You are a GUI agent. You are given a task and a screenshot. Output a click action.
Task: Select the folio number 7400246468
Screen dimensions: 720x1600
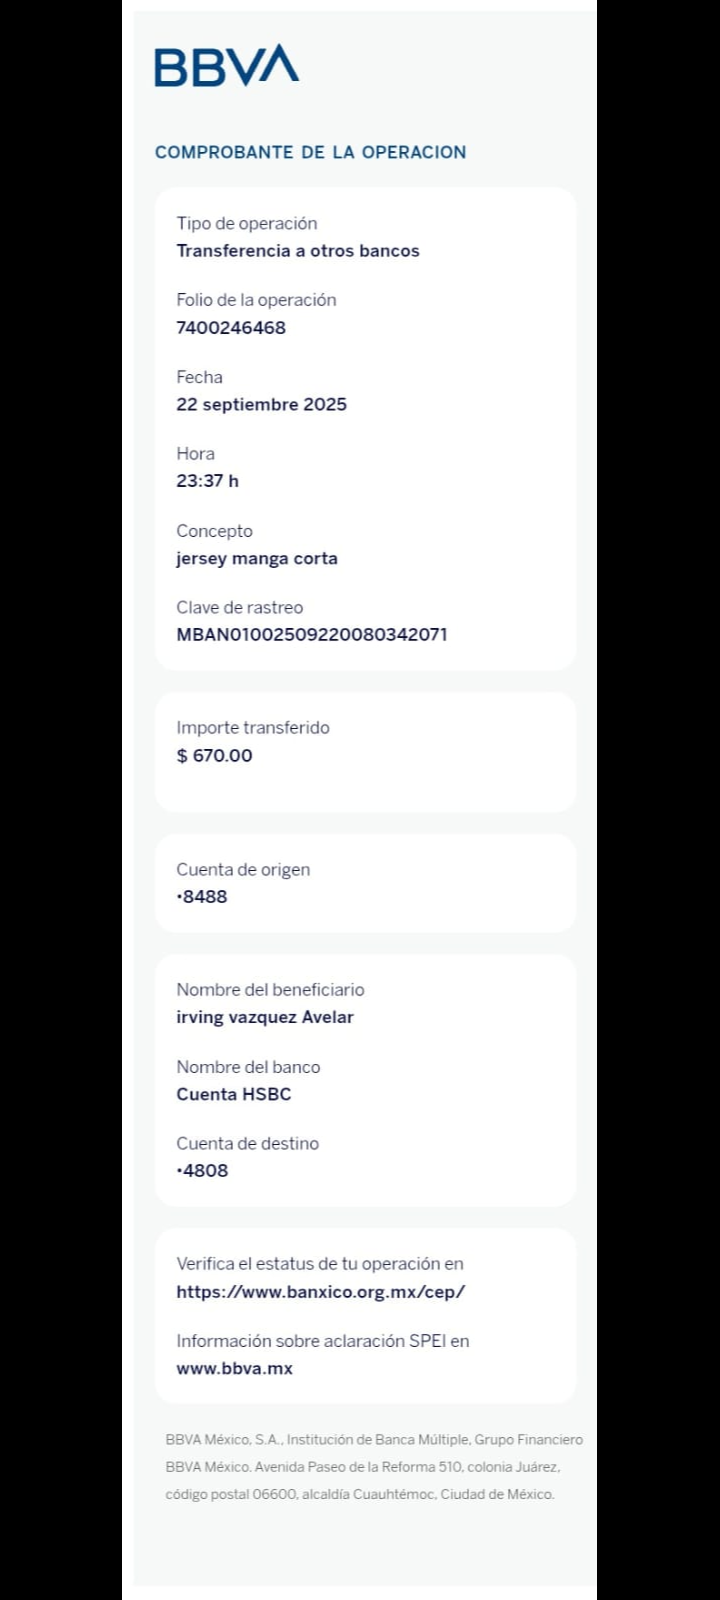click(x=231, y=327)
